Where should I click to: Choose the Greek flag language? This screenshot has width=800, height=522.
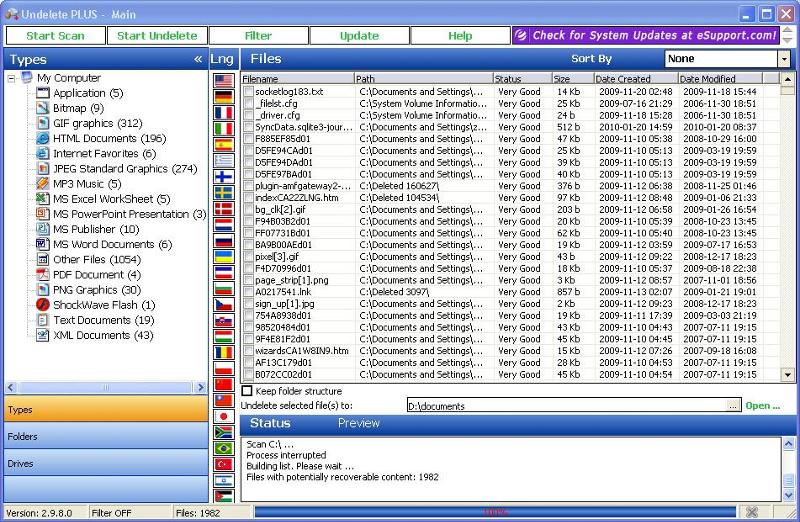[223, 160]
